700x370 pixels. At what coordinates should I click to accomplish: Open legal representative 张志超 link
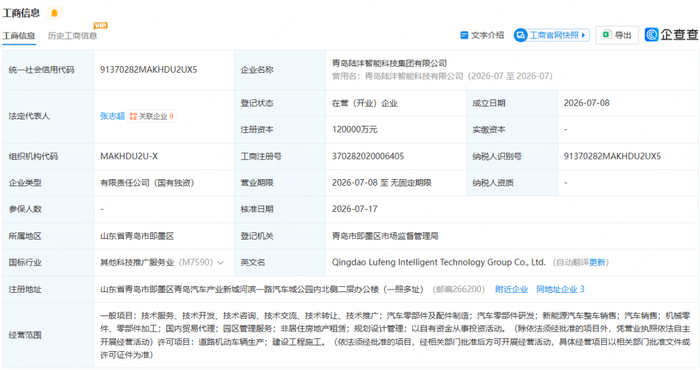[x=112, y=116]
